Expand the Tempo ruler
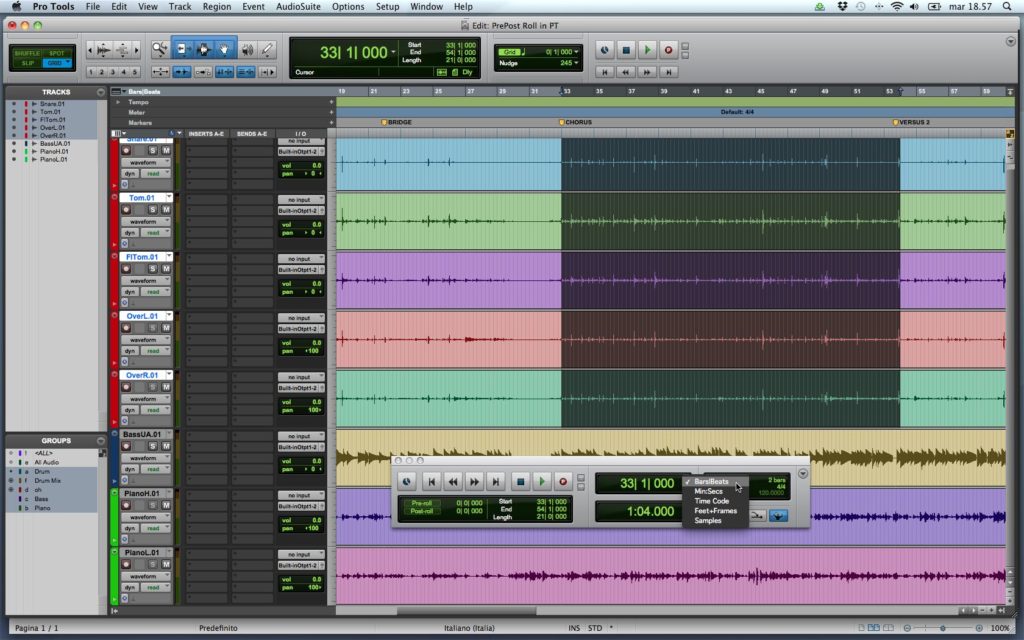 [x=118, y=102]
